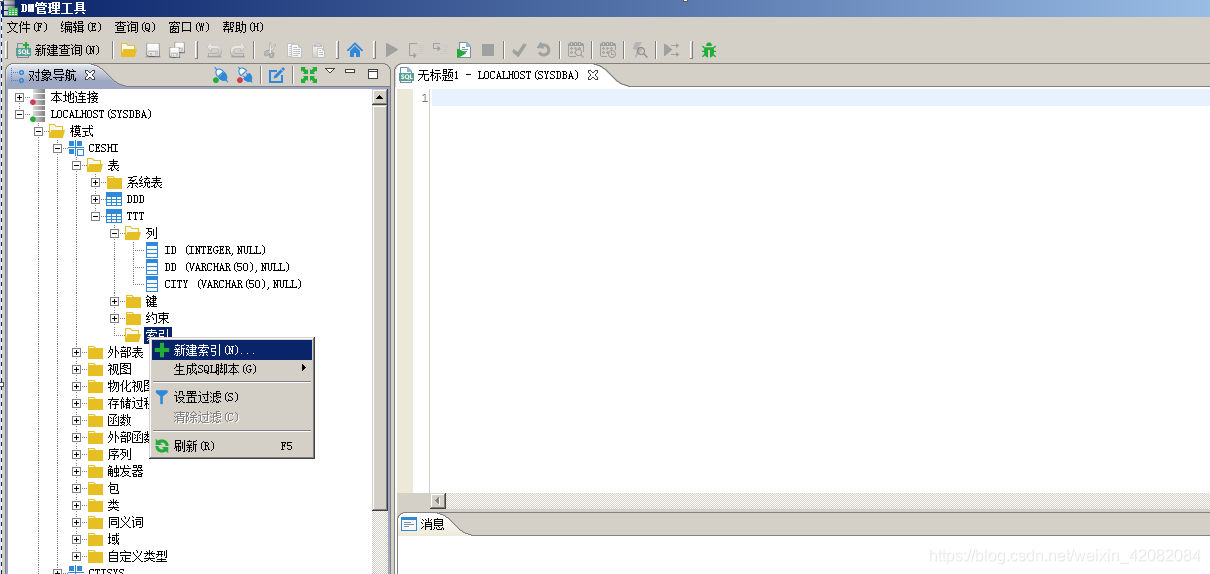This screenshot has height=574, width=1210.
Task: Close the 对象导航 tab
Action: click(x=89, y=75)
